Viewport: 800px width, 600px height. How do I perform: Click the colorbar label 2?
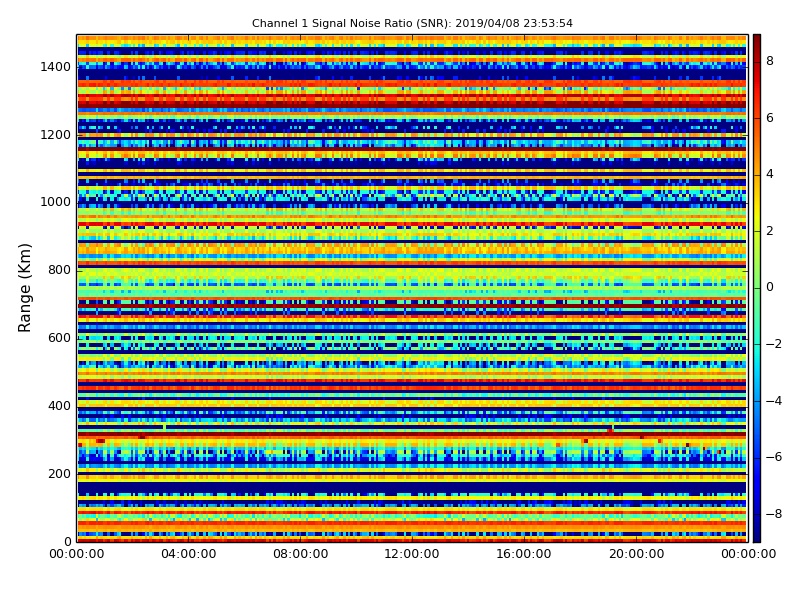[770, 231]
